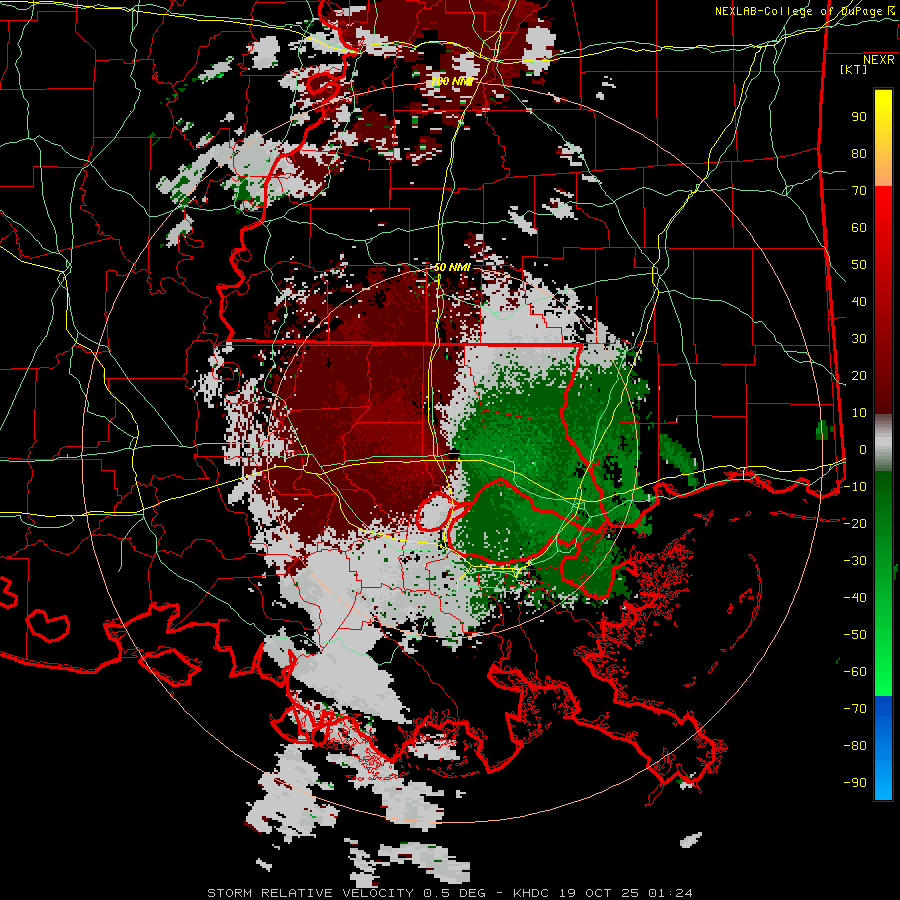The height and width of the screenshot is (900, 900).
Task: Click the gray zero band of the color bar
Action: [883, 443]
